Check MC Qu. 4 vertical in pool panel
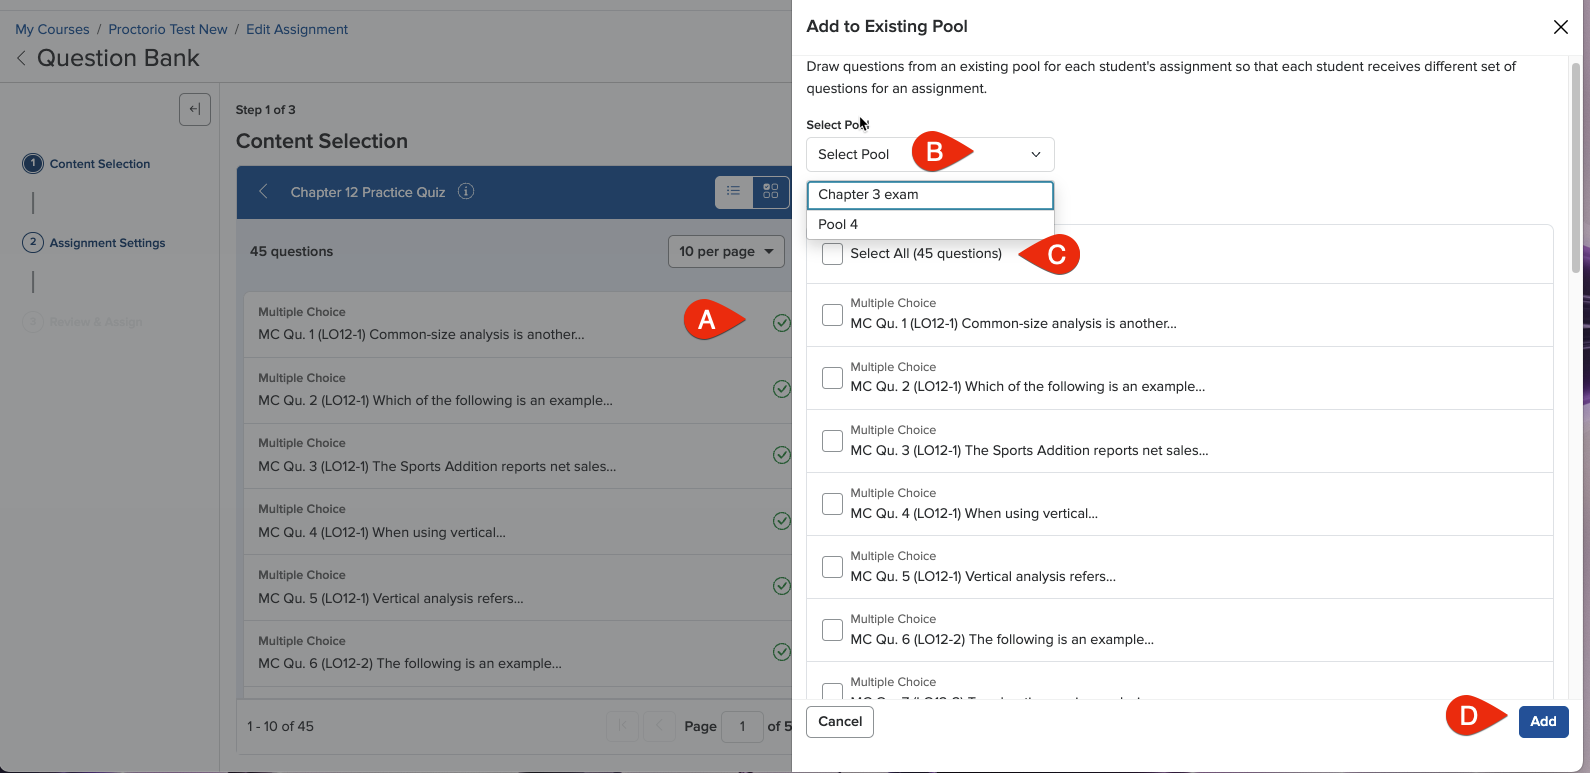The image size is (1590, 773). (832, 504)
